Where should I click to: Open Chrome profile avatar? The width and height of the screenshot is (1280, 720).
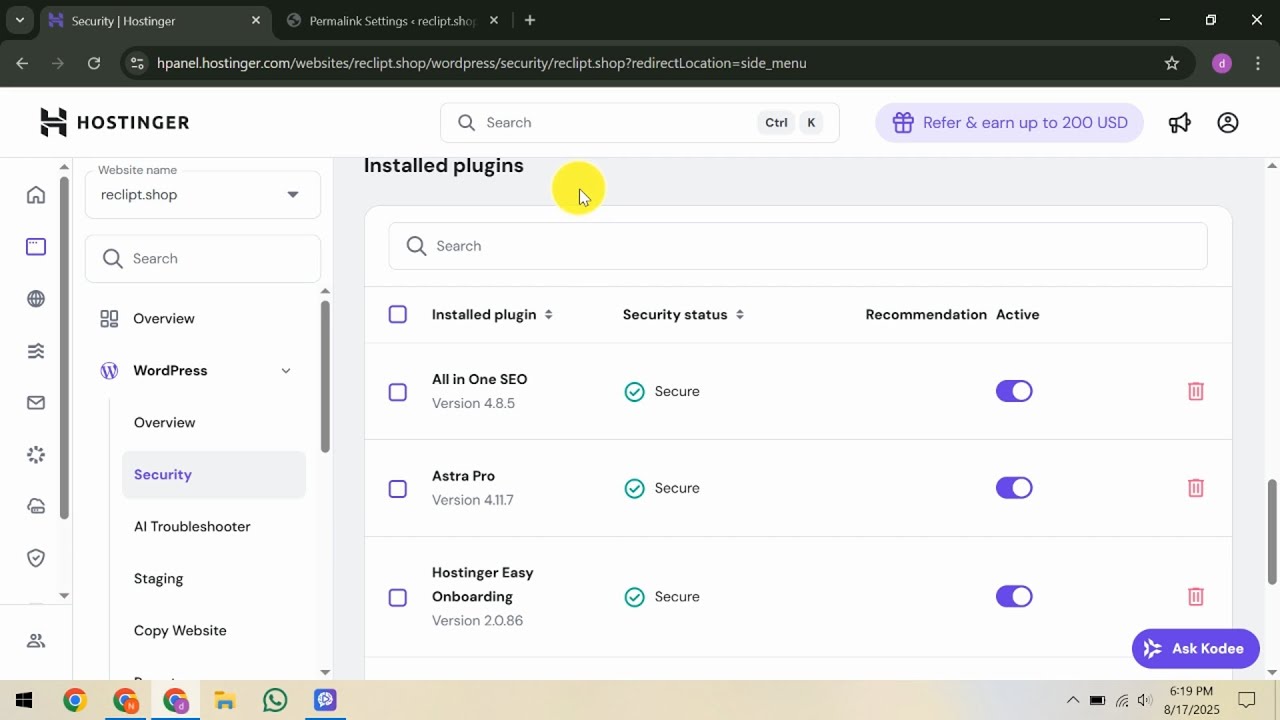click(x=1221, y=63)
